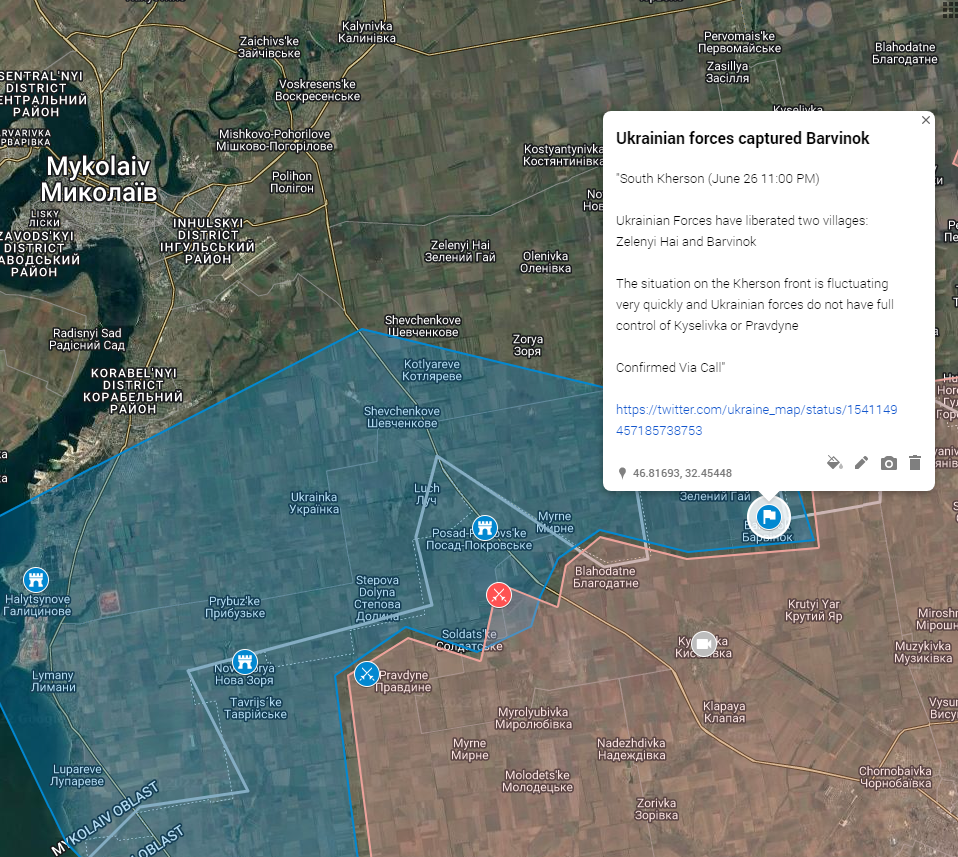Click the pencil edit icon in popup

[861, 462]
